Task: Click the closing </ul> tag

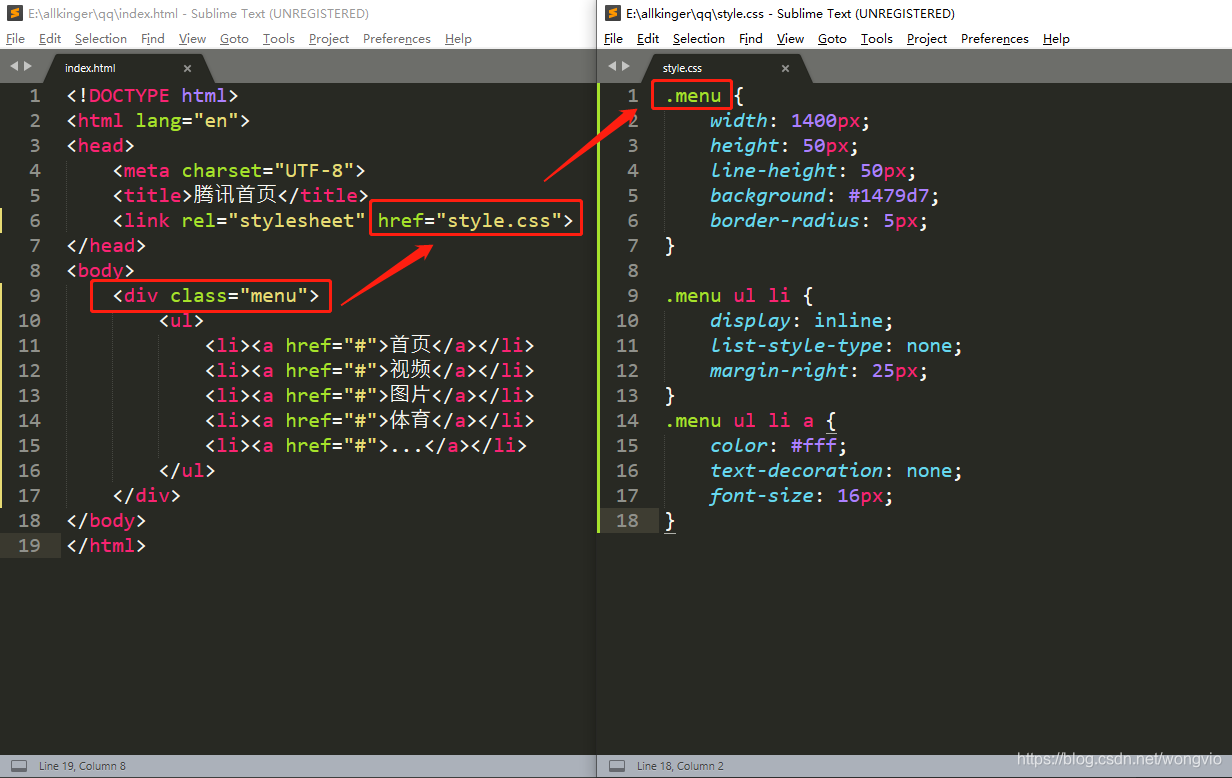Action: pyautogui.click(x=187, y=471)
